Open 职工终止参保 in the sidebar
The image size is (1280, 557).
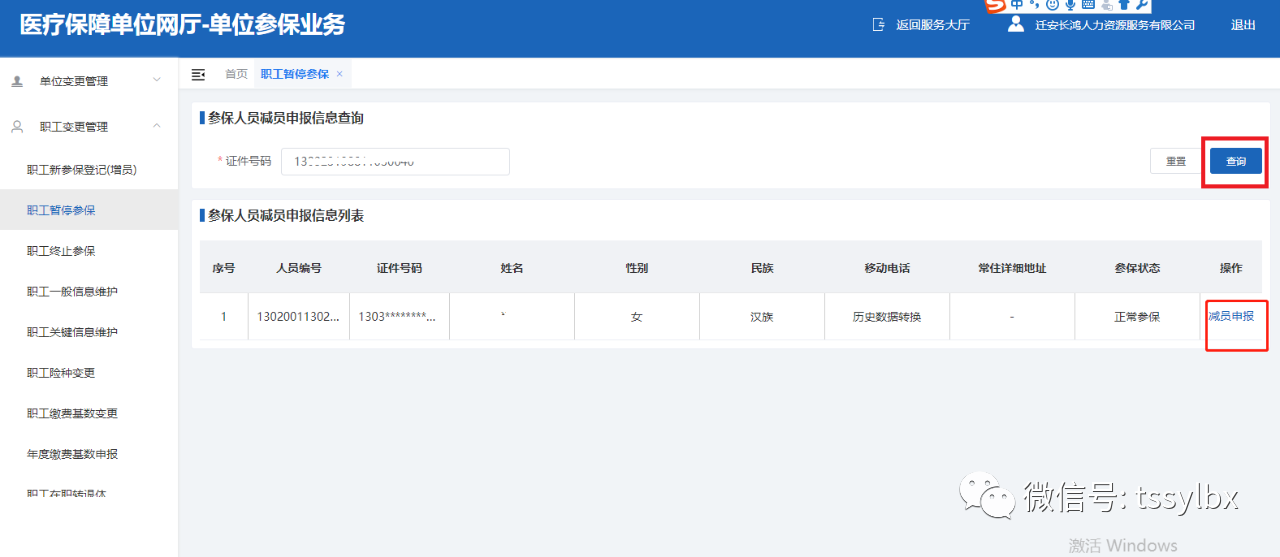click(x=61, y=251)
